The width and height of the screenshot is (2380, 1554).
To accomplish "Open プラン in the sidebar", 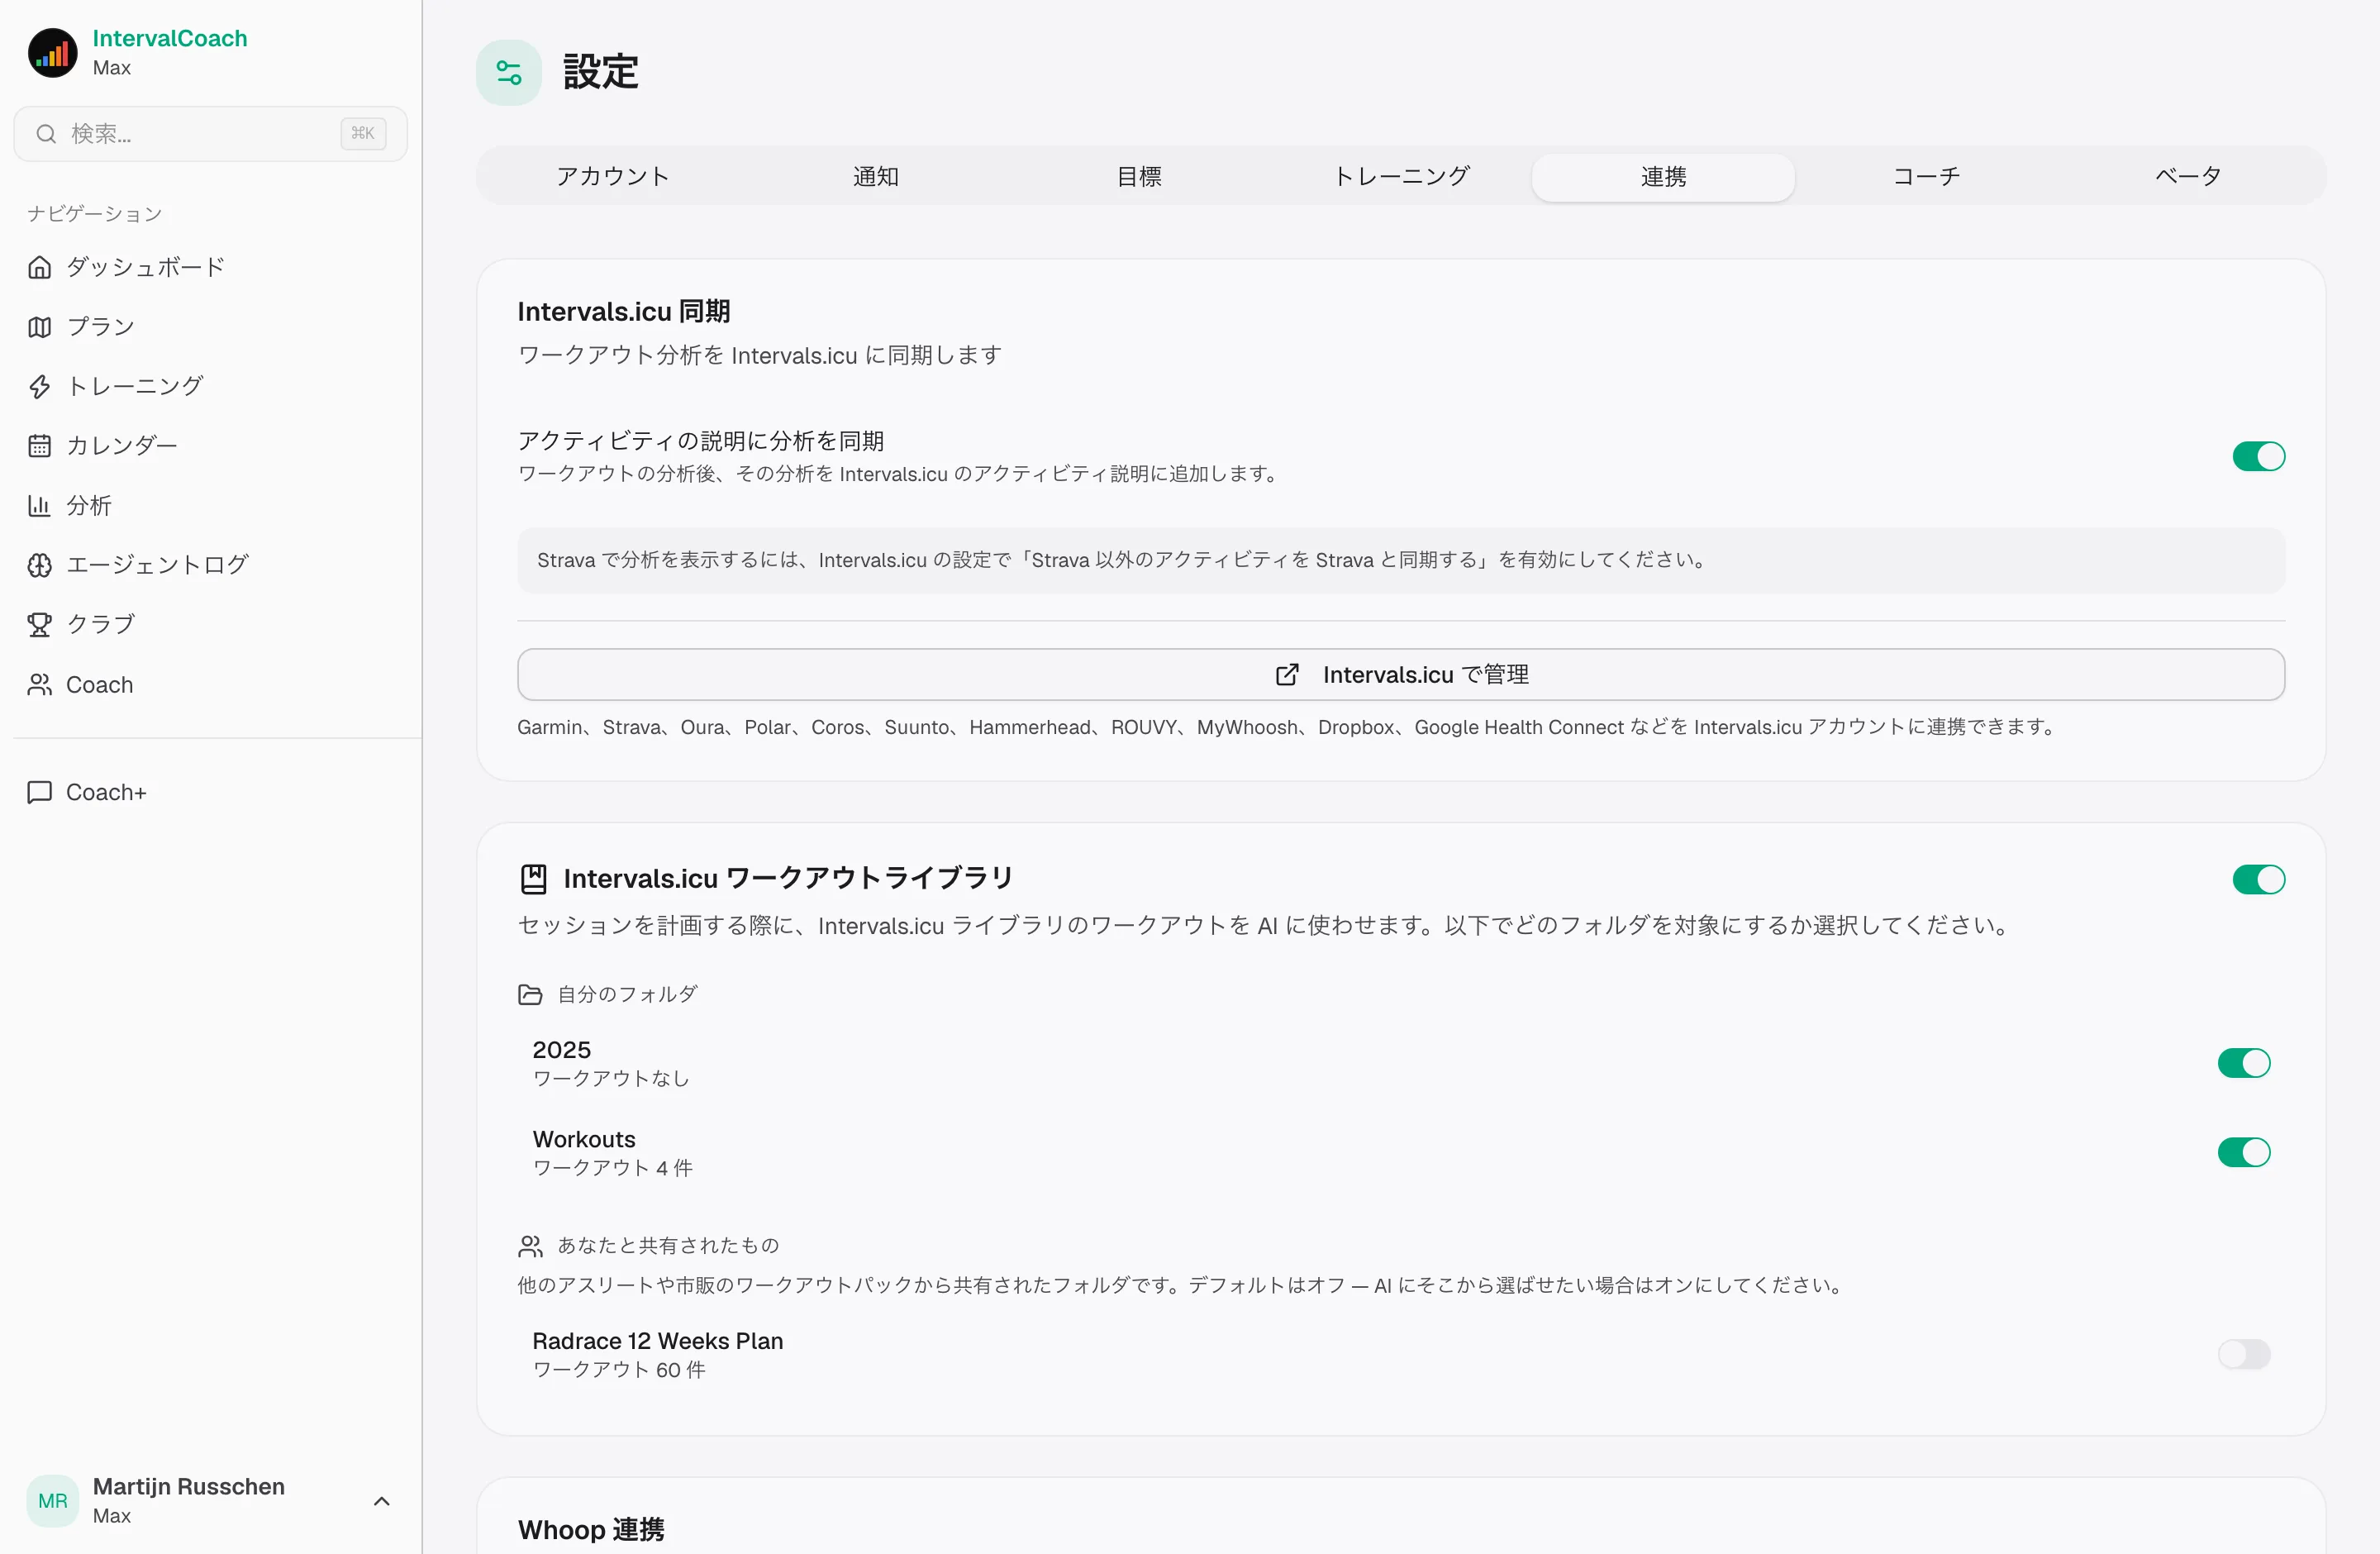I will [x=212, y=327].
